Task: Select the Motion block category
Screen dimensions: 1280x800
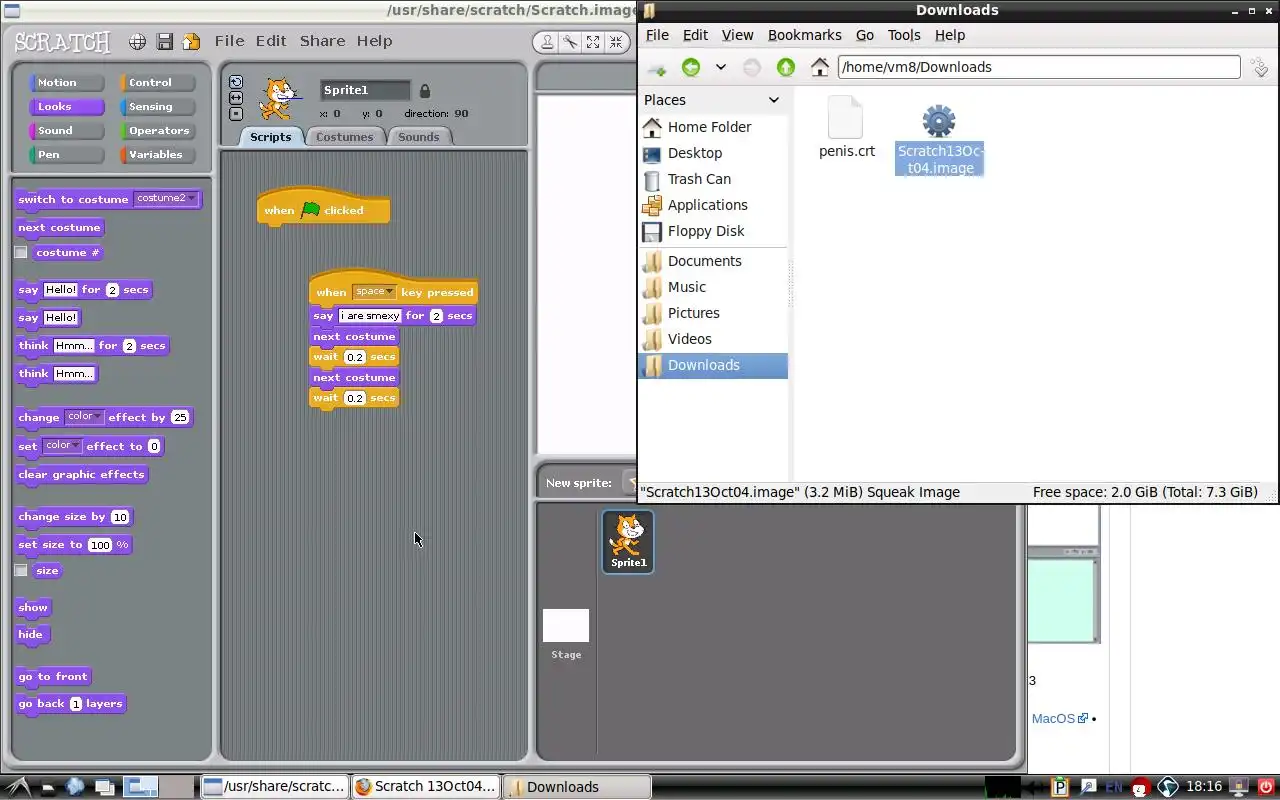Action: tap(67, 83)
